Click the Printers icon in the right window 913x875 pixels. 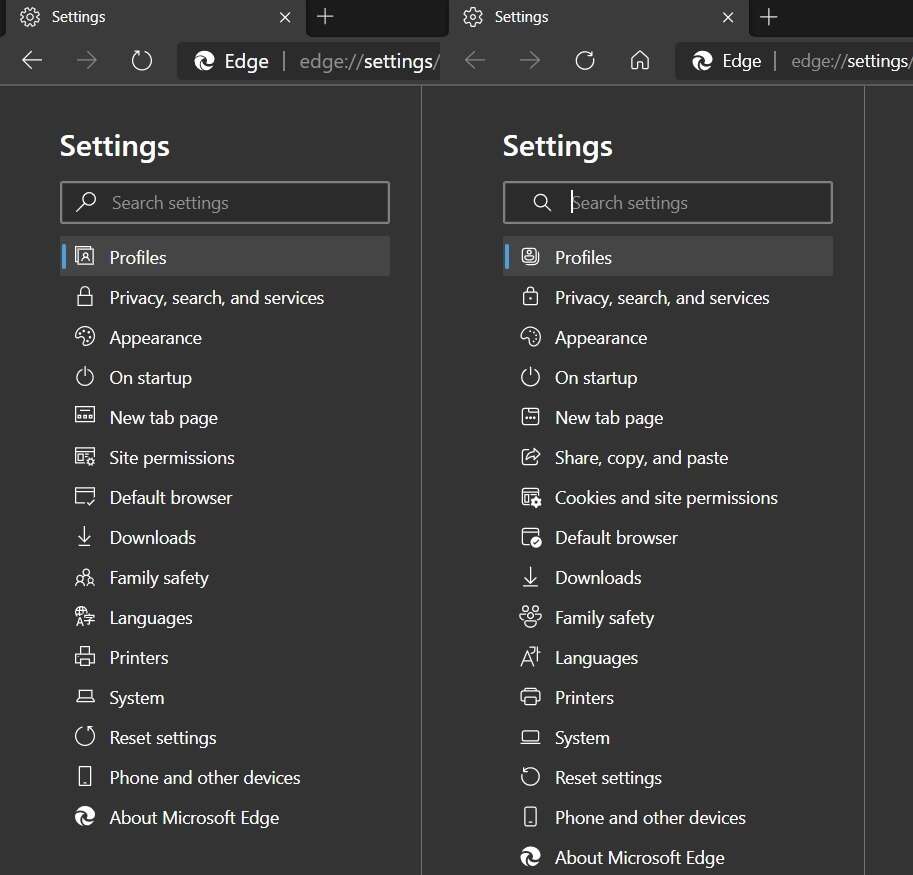click(x=531, y=697)
